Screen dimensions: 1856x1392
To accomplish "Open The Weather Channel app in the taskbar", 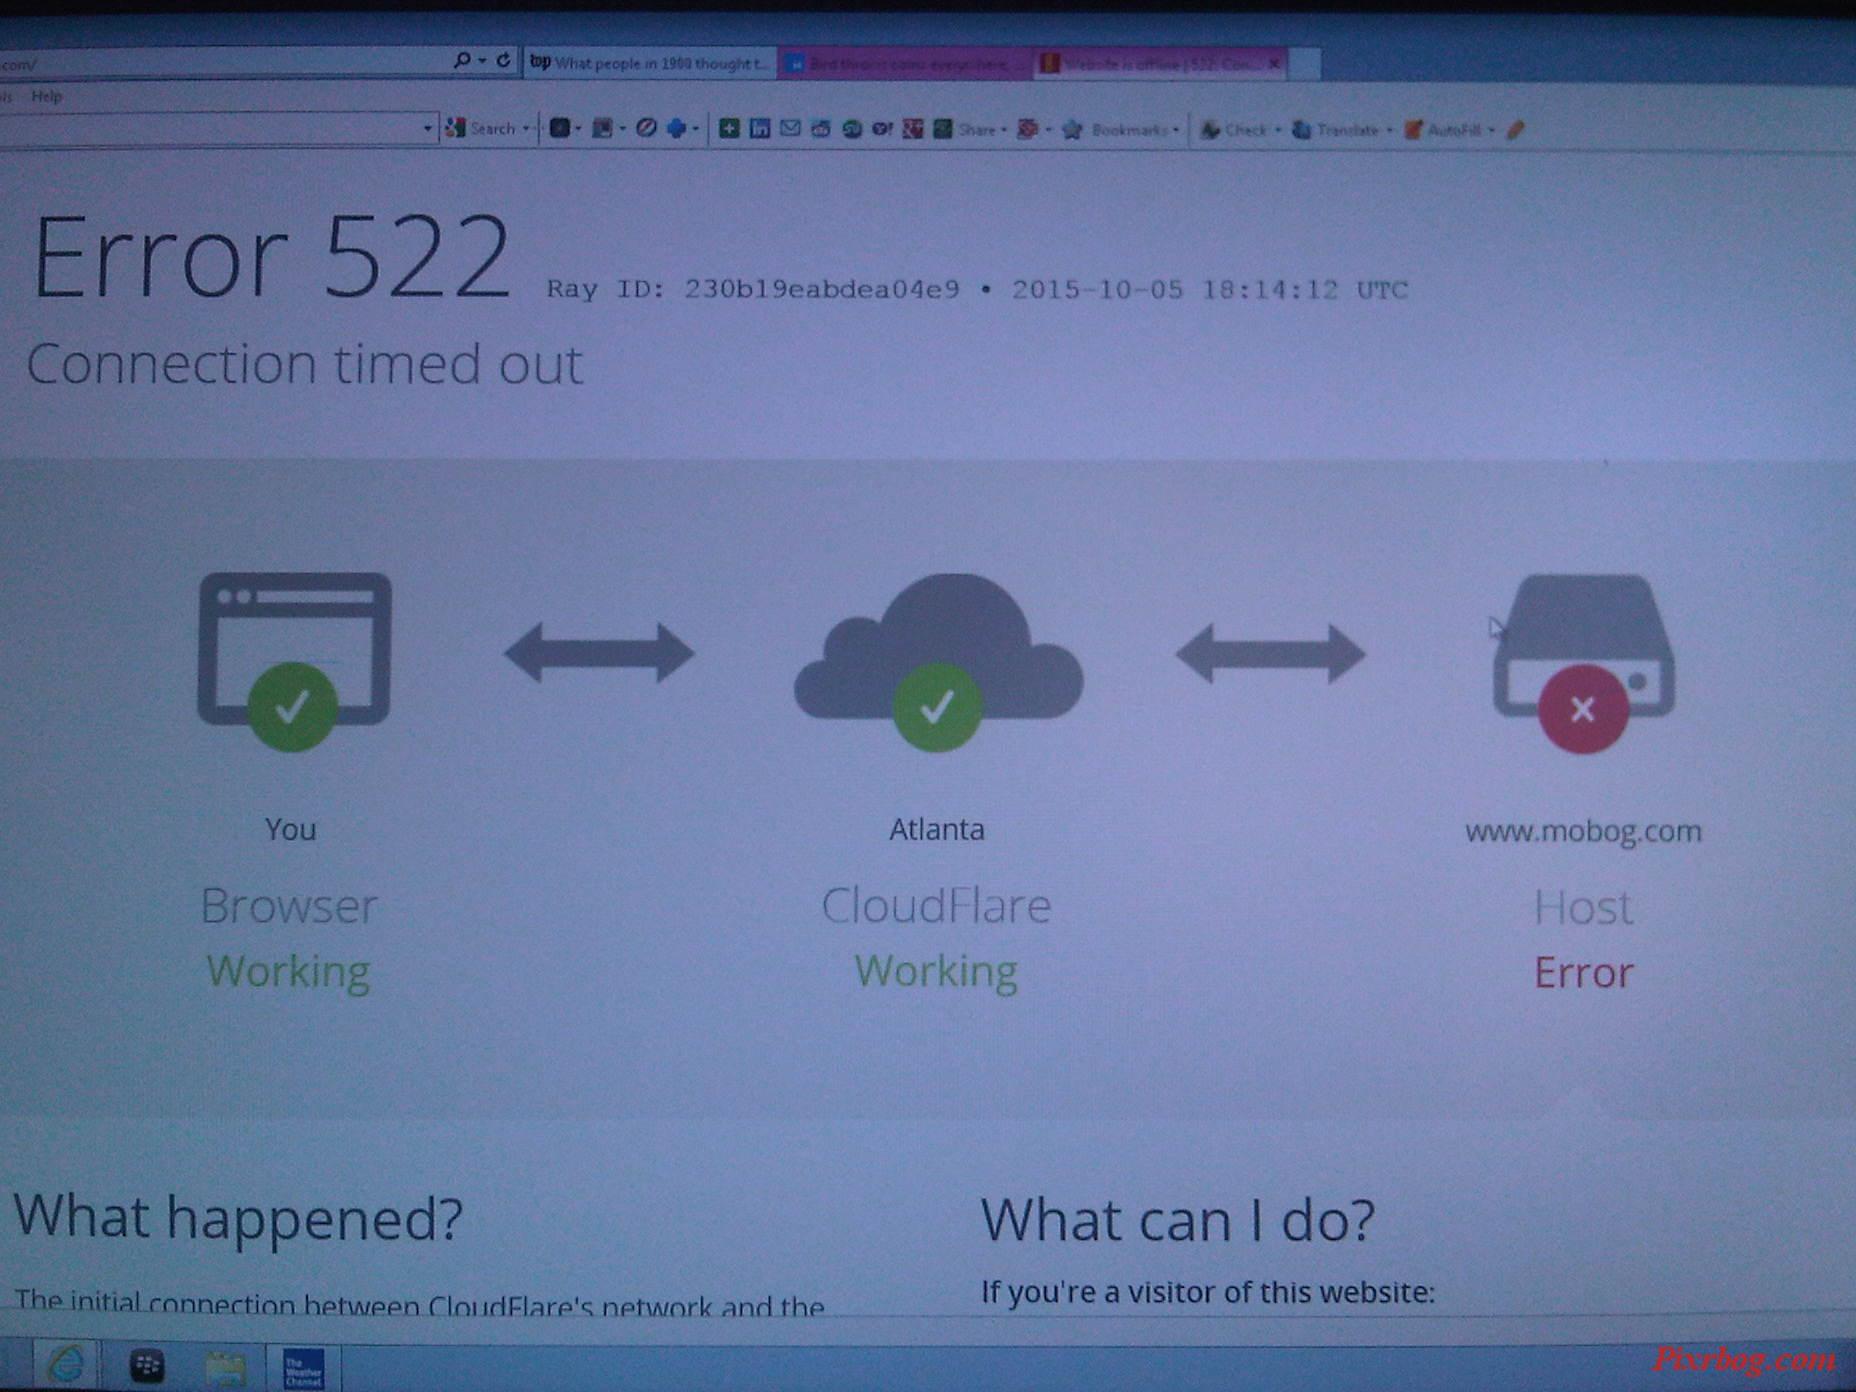I will click(303, 1368).
